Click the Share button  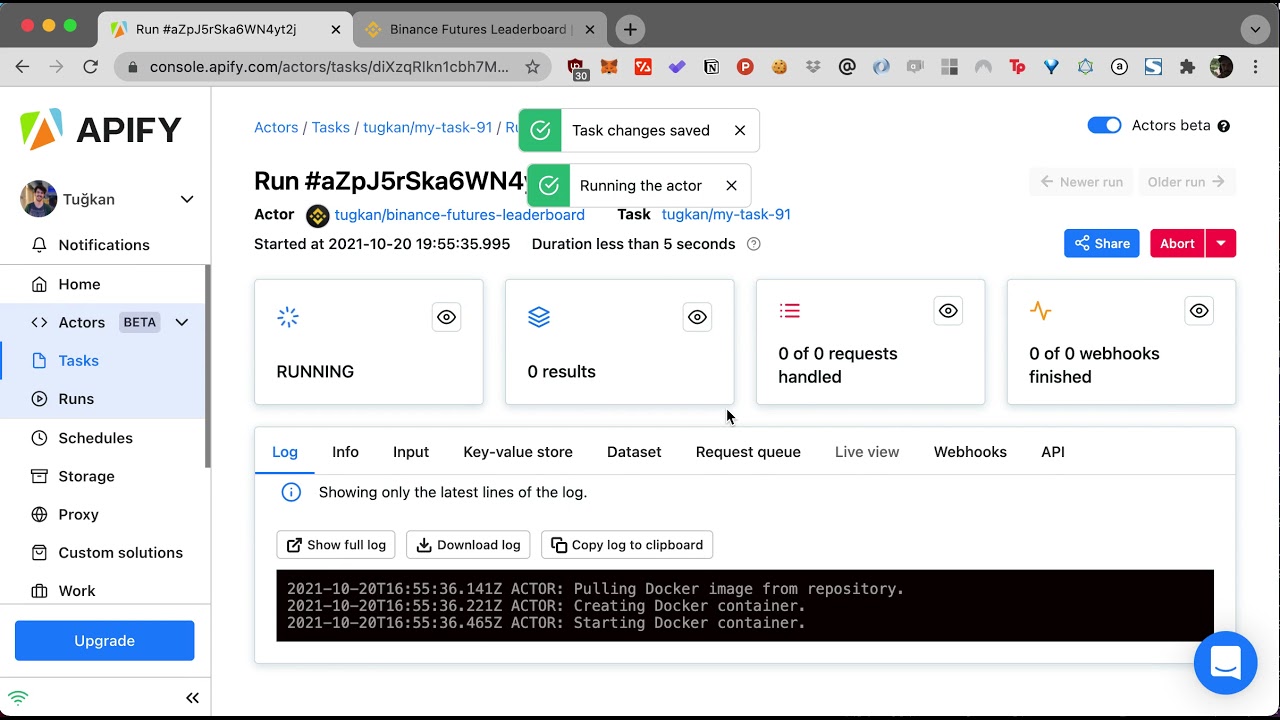(x=1102, y=243)
